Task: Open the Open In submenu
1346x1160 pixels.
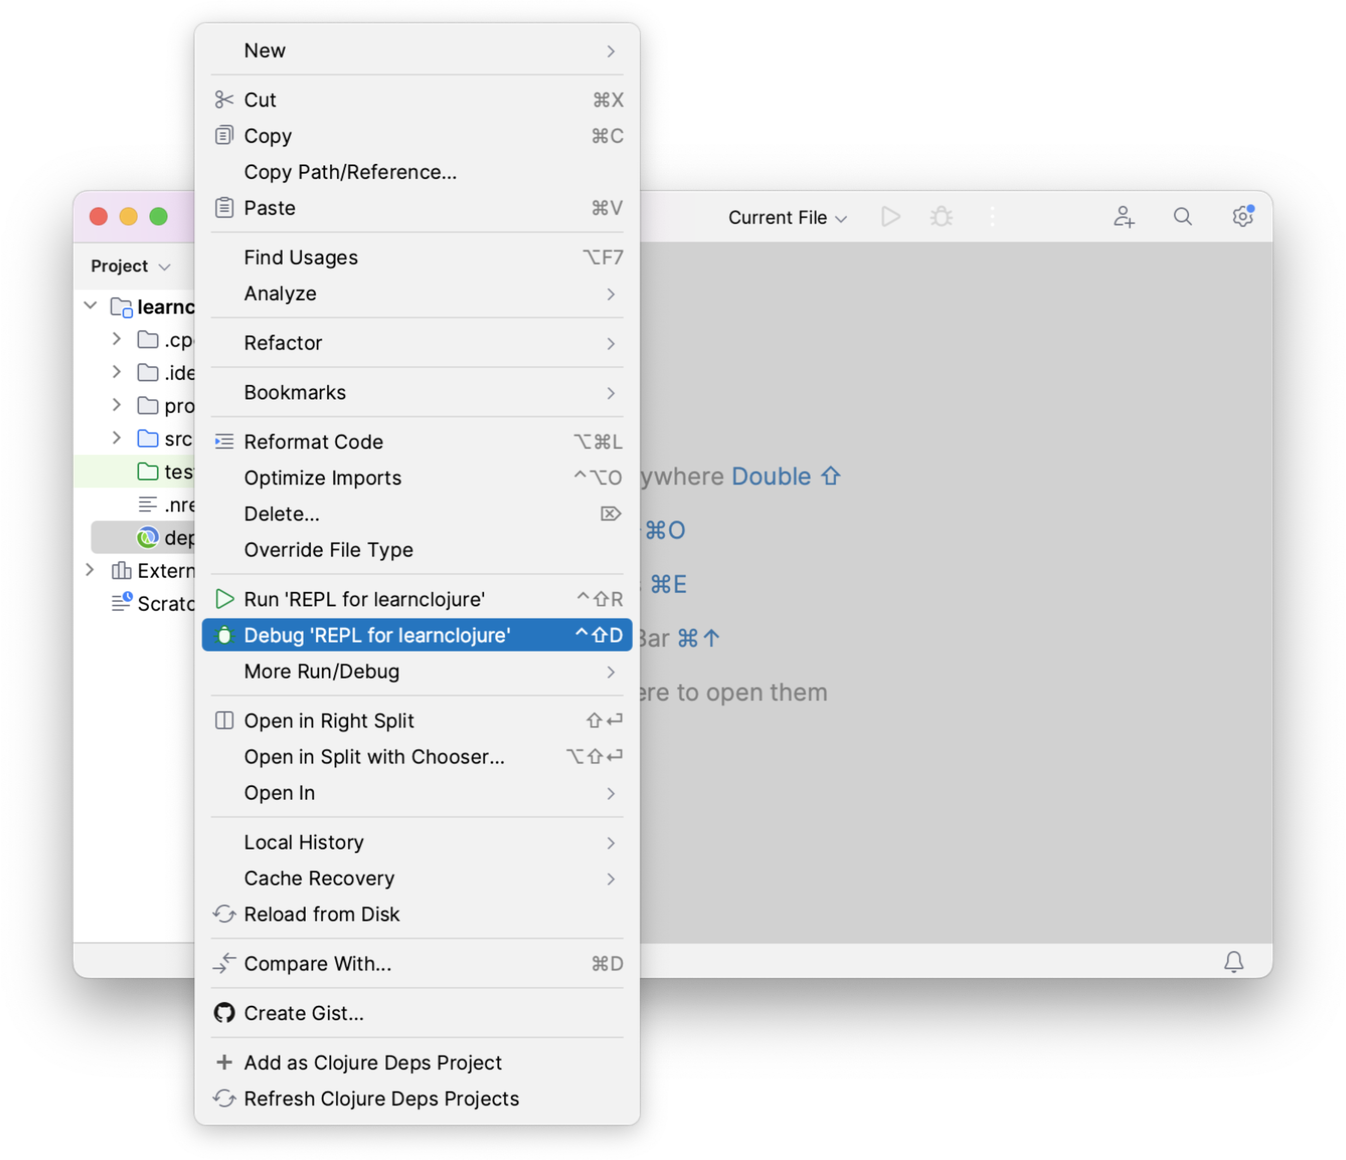Action: point(417,793)
